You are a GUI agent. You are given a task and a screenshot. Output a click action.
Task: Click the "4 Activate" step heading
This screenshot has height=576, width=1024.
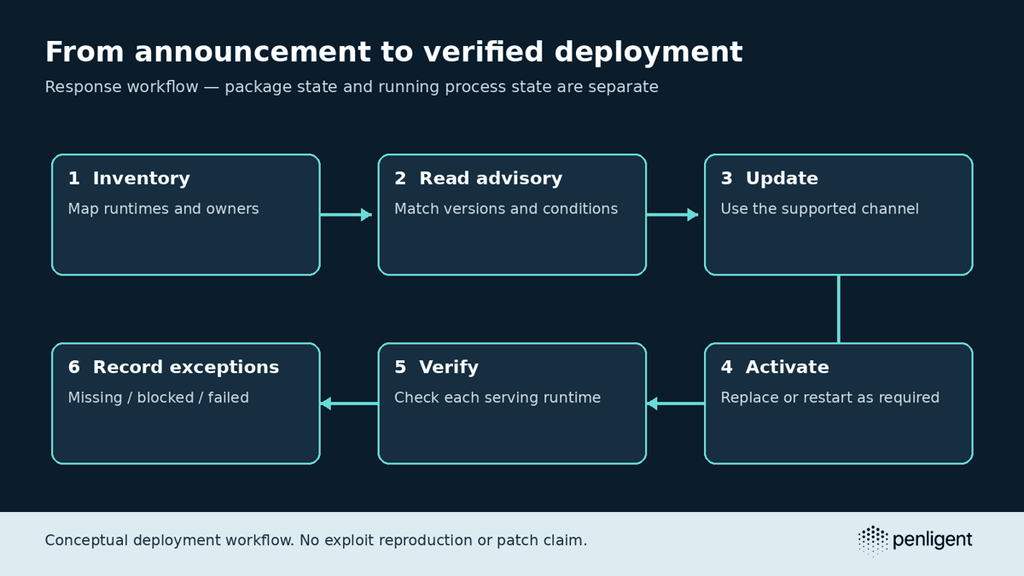pyautogui.click(x=775, y=367)
